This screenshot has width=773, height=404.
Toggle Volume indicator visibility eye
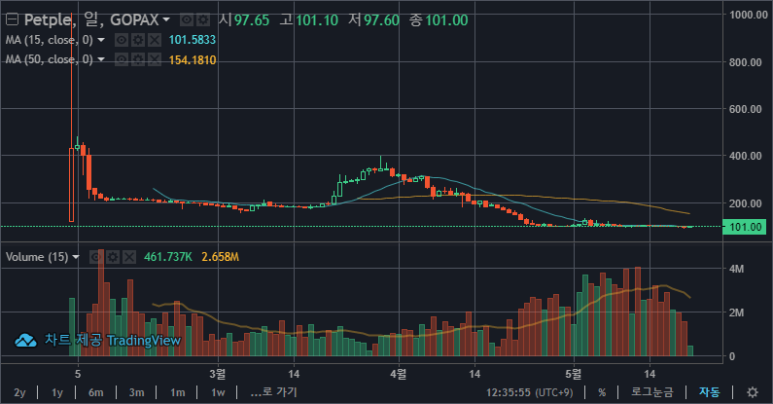(96, 257)
